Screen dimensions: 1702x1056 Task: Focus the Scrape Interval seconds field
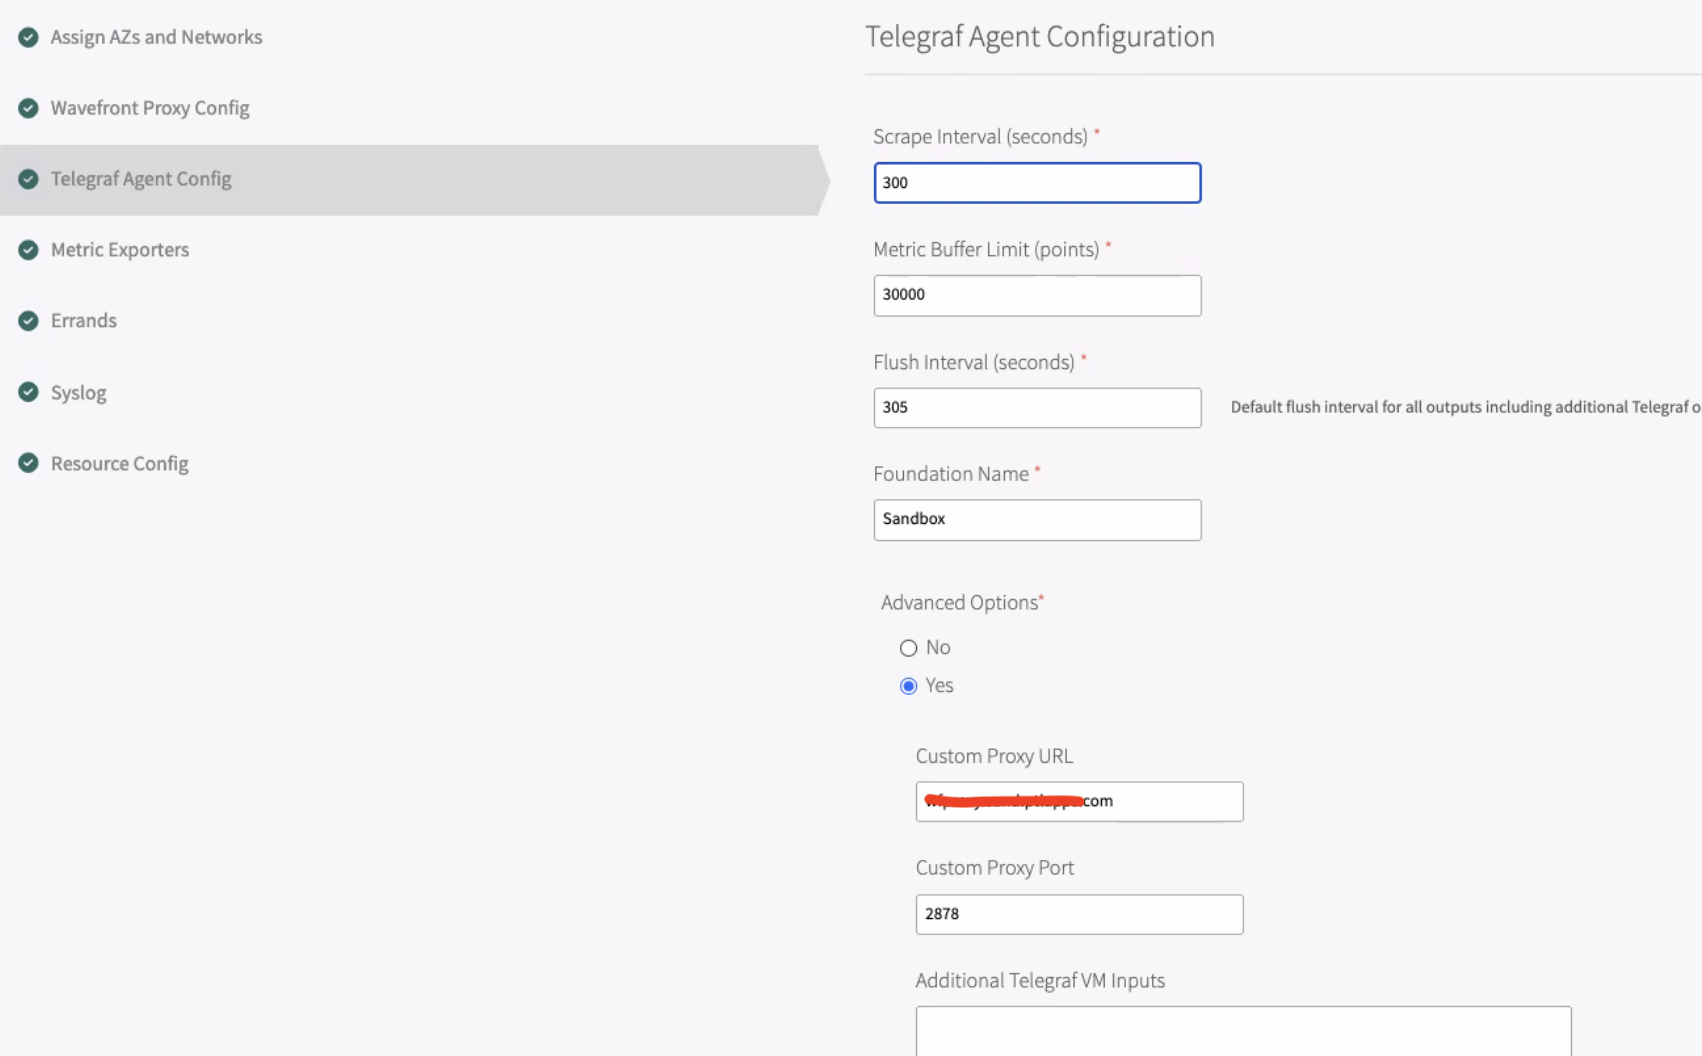pyautogui.click(x=1037, y=183)
